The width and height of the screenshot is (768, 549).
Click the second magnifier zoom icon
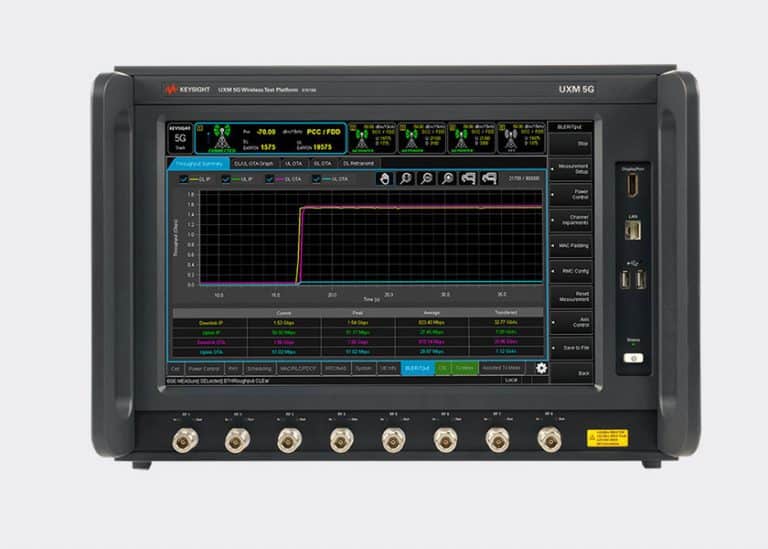coord(427,179)
